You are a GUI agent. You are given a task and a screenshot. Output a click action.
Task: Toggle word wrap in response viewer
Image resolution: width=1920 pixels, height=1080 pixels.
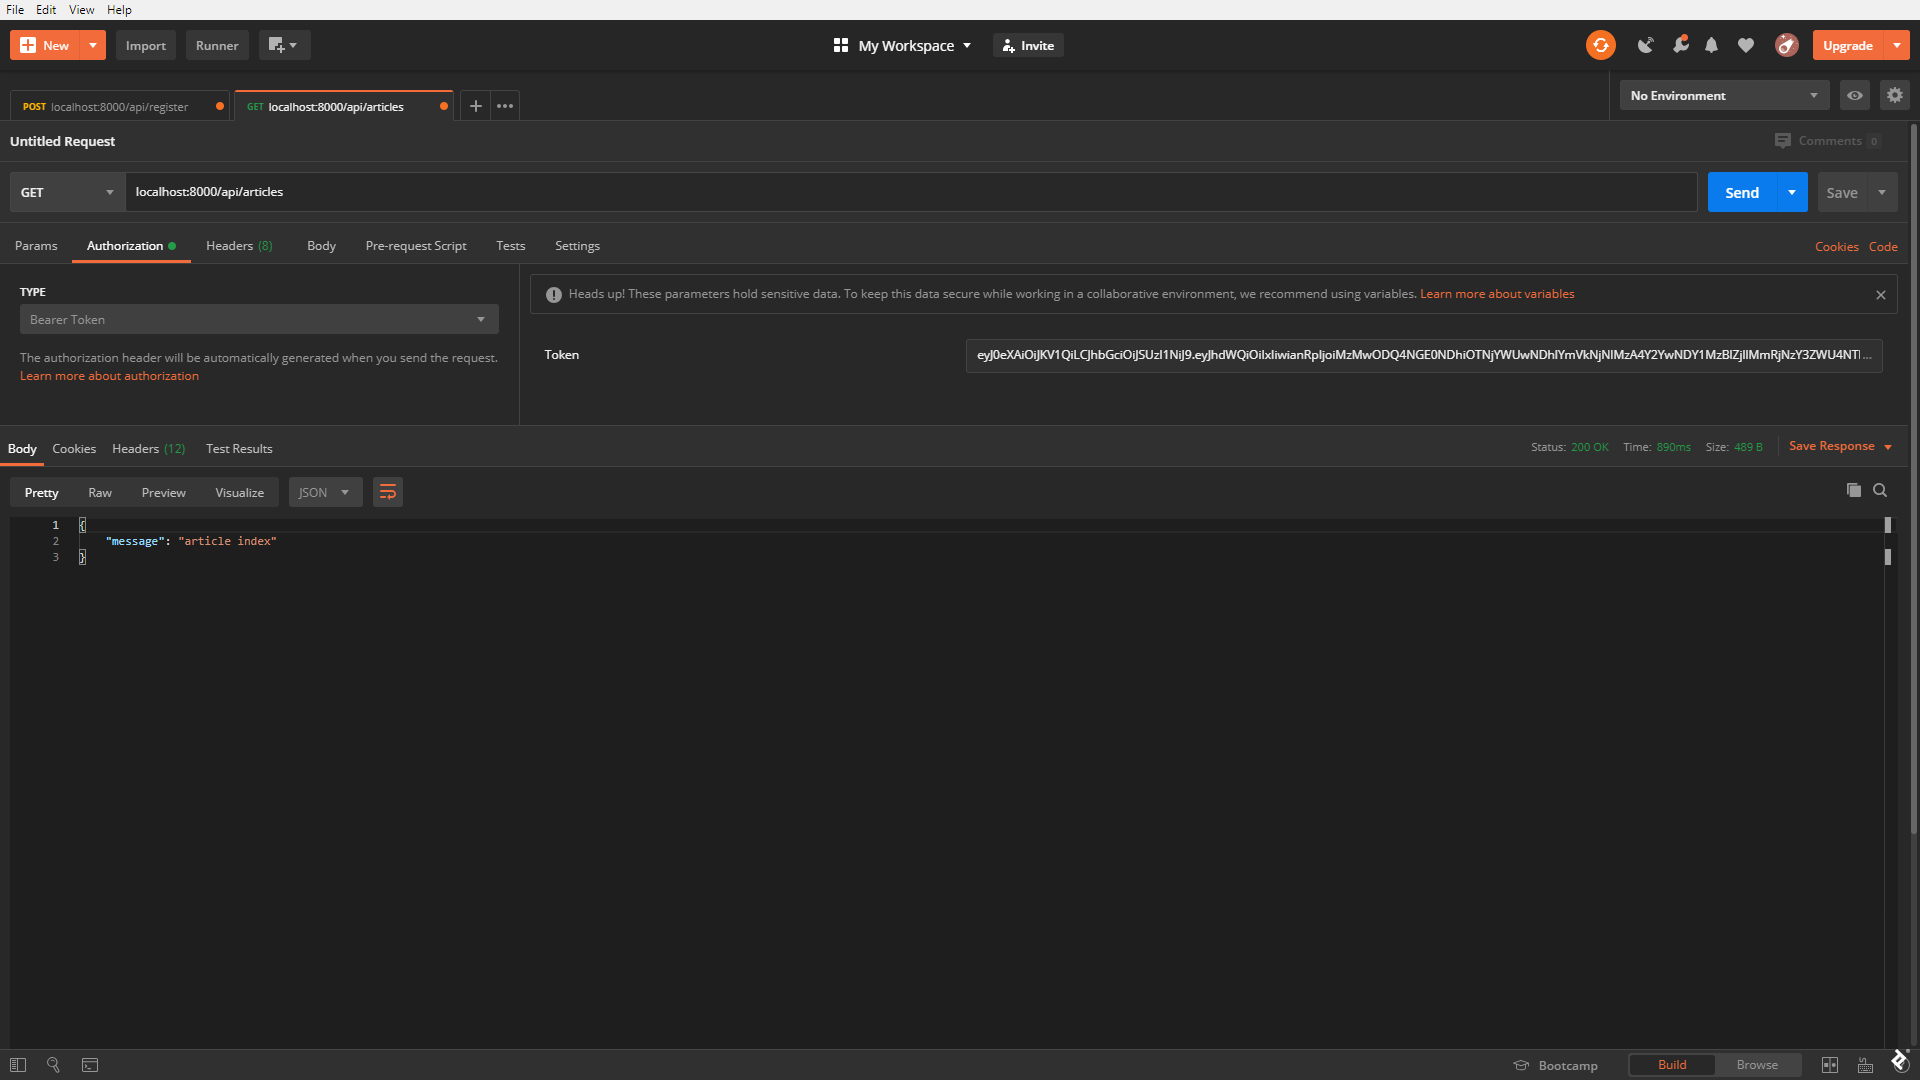(387, 491)
